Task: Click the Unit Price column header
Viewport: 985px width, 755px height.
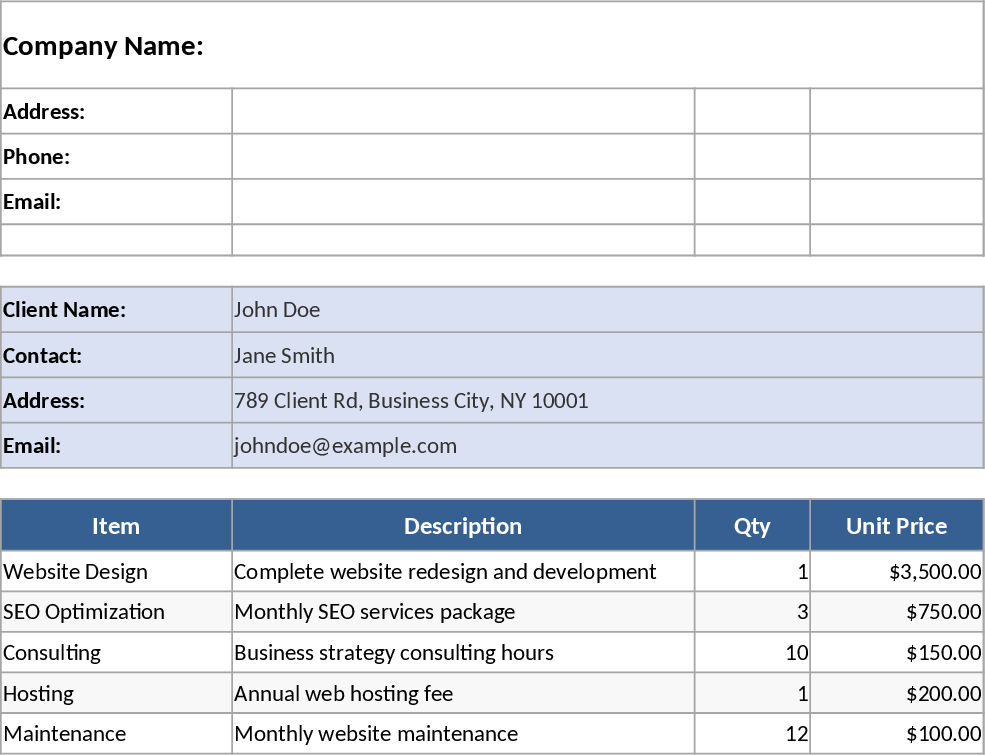Action: coord(896,526)
